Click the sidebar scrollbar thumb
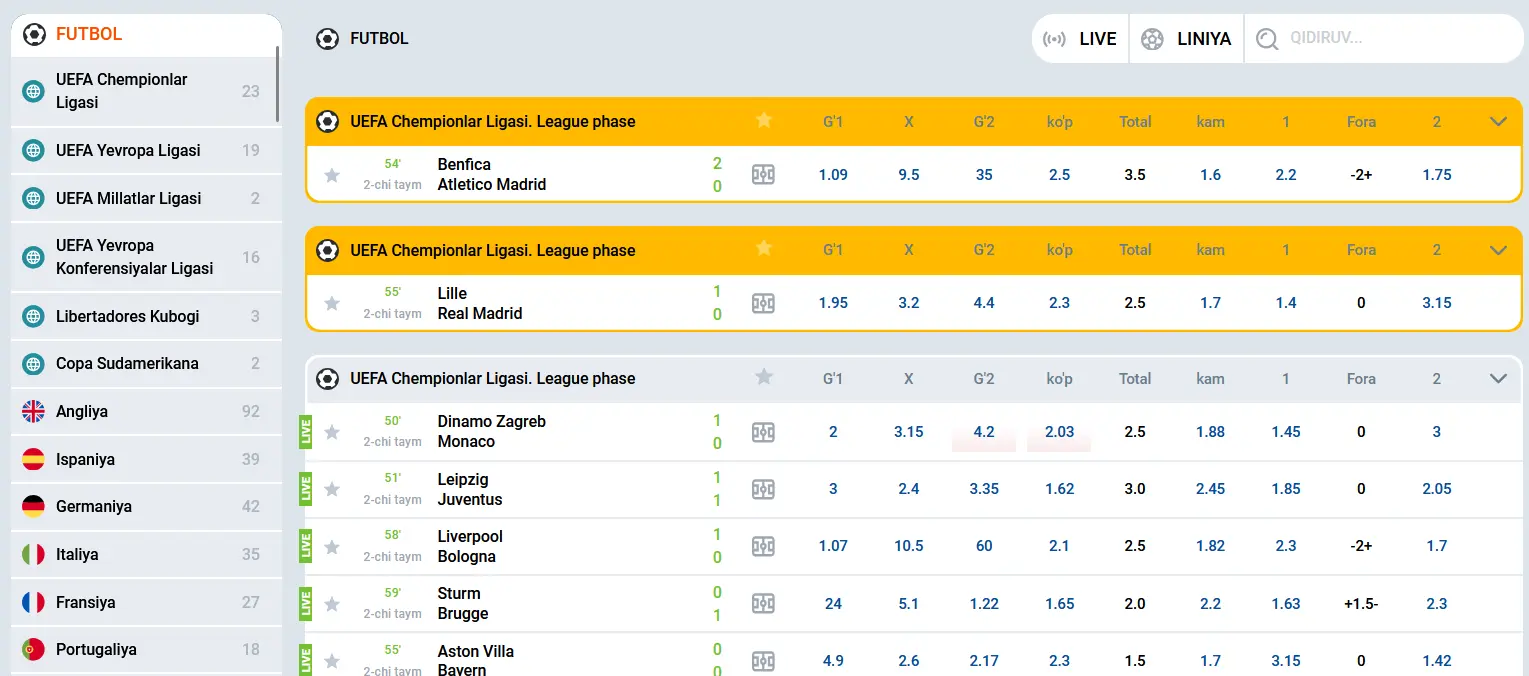 278,85
